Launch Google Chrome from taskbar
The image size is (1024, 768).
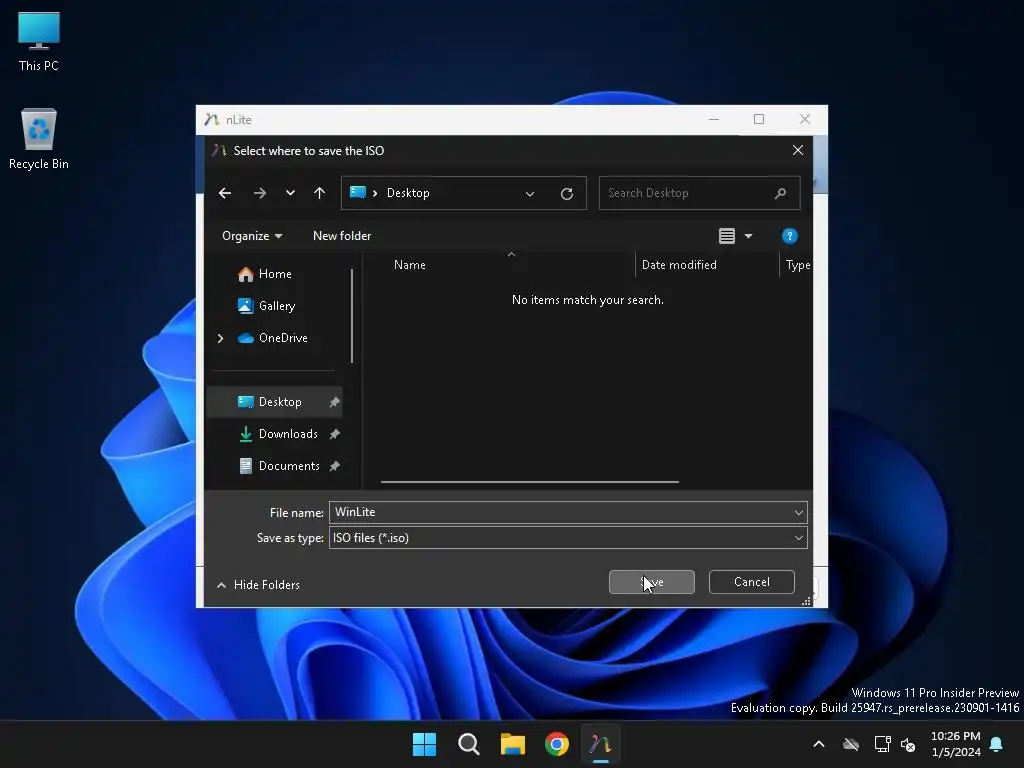click(557, 744)
